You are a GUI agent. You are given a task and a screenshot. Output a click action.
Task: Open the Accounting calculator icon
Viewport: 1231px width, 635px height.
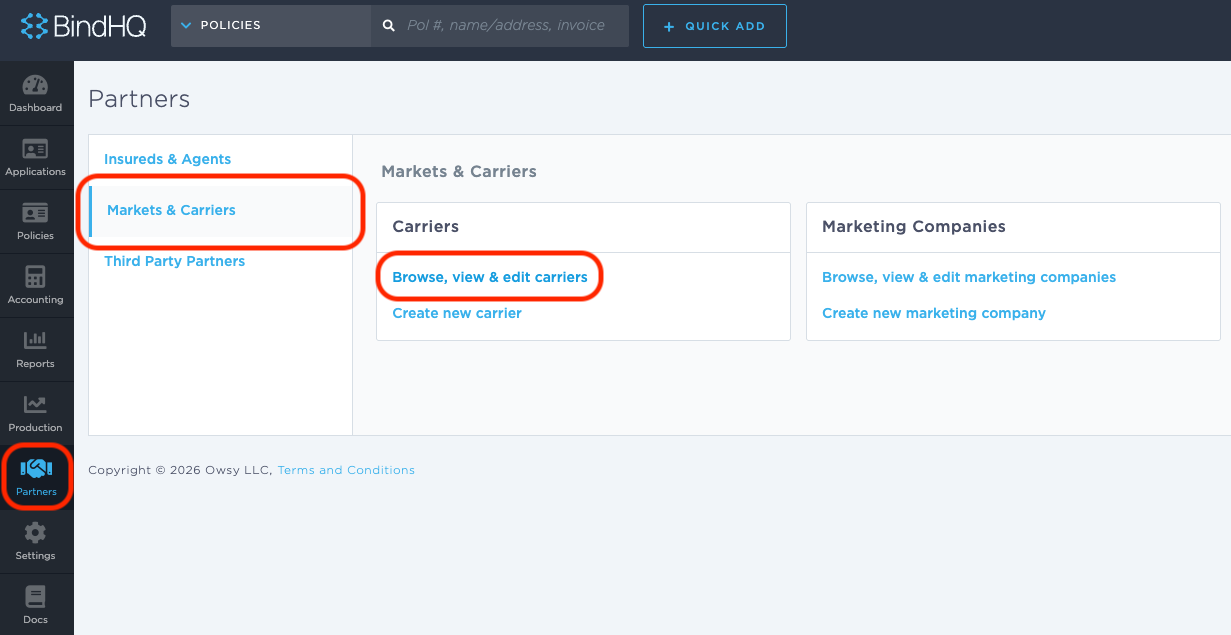tap(35, 277)
